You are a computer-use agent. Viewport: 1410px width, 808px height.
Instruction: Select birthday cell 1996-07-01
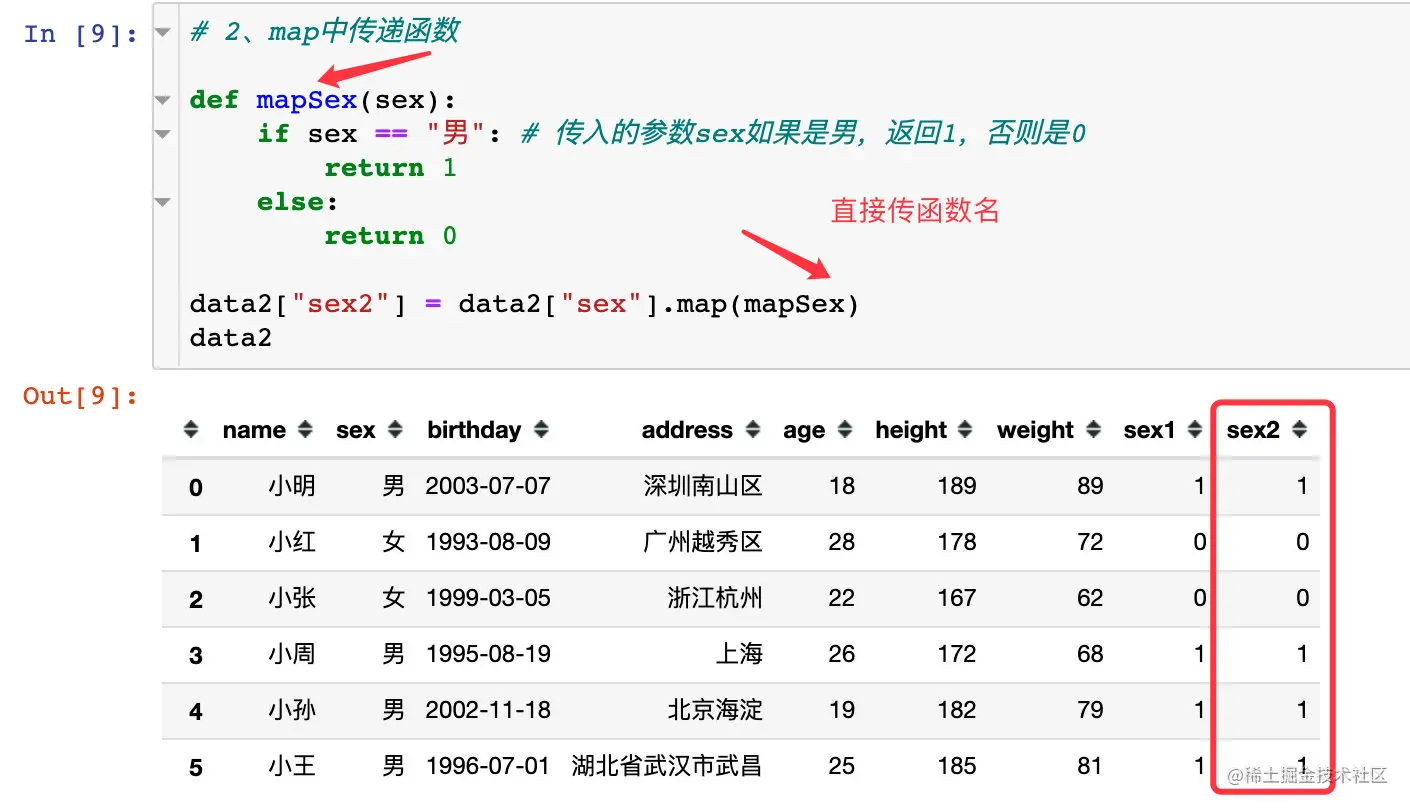(488, 766)
